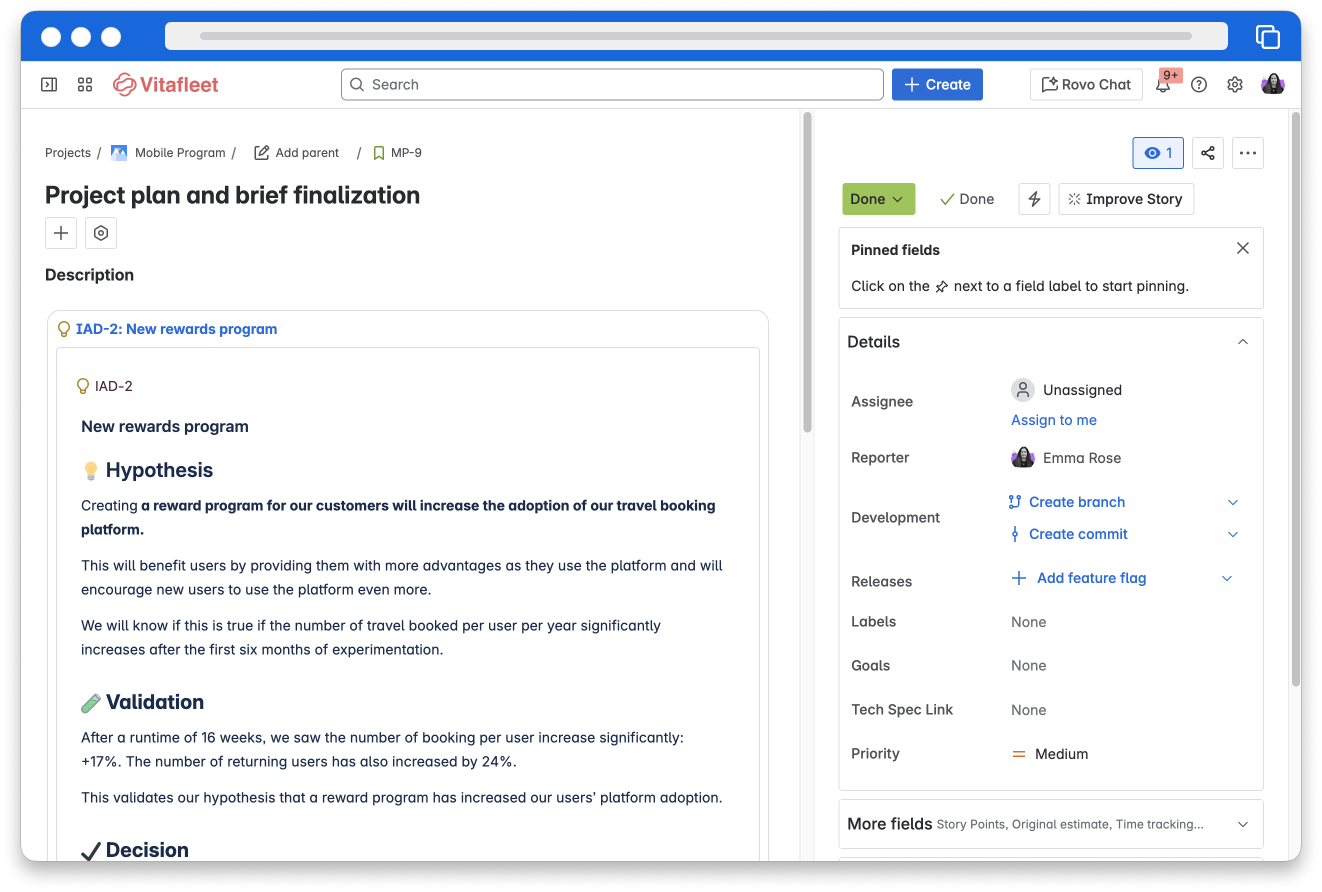The image size is (1322, 892).
Task: Open the app switcher grid icon
Action: [85, 85]
